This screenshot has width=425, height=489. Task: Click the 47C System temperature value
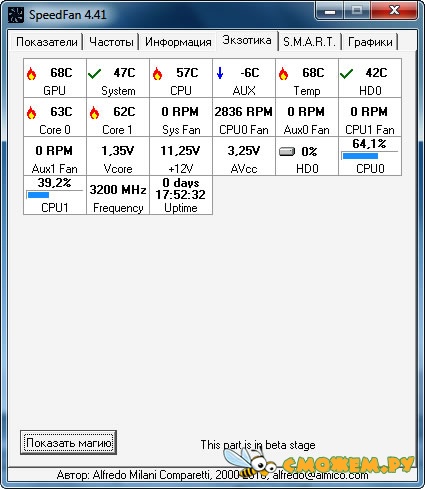click(x=124, y=73)
